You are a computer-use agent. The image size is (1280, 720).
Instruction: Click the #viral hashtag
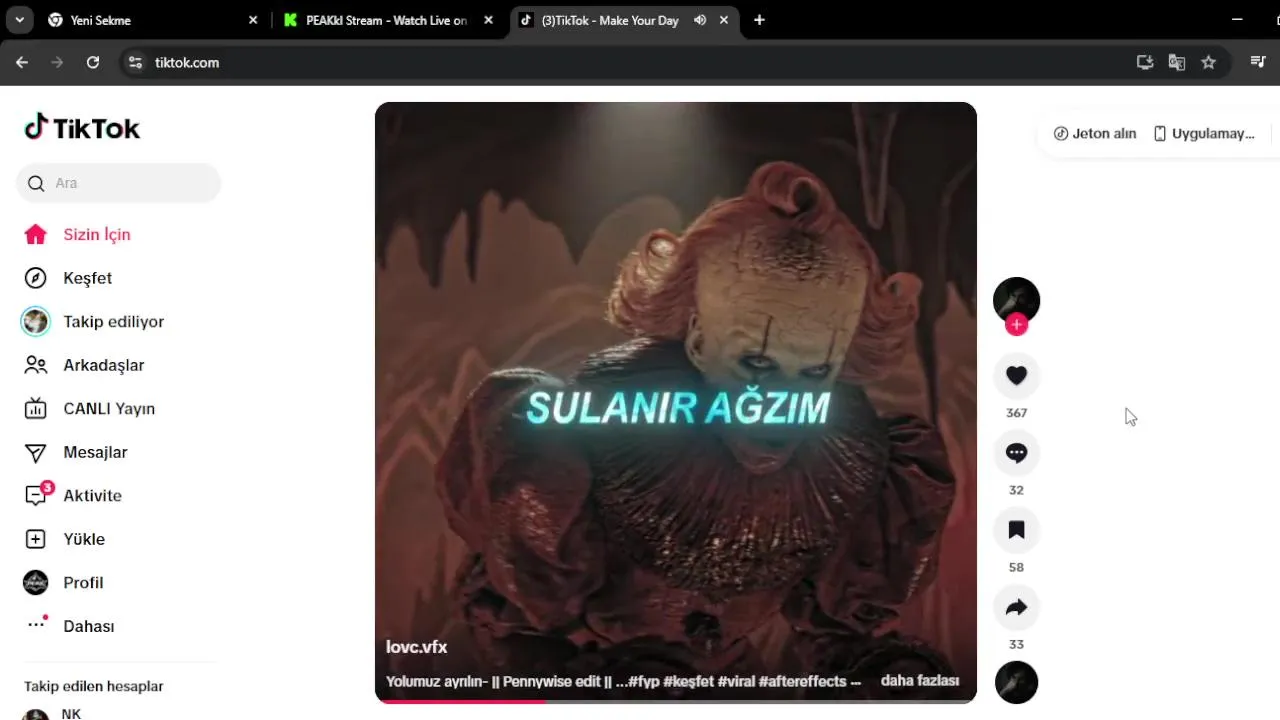pyautogui.click(x=737, y=681)
